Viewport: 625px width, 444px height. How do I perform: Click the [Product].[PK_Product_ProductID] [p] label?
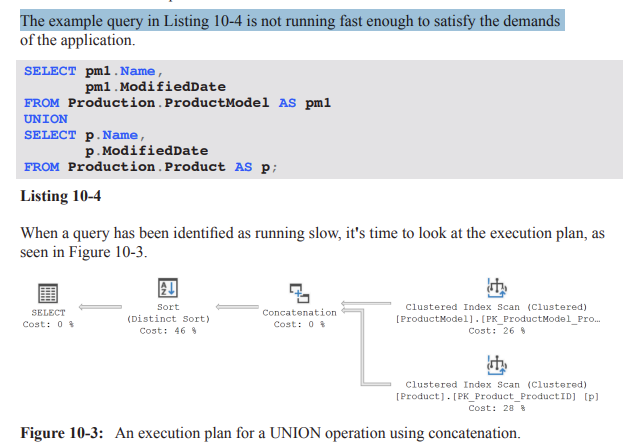496,396
